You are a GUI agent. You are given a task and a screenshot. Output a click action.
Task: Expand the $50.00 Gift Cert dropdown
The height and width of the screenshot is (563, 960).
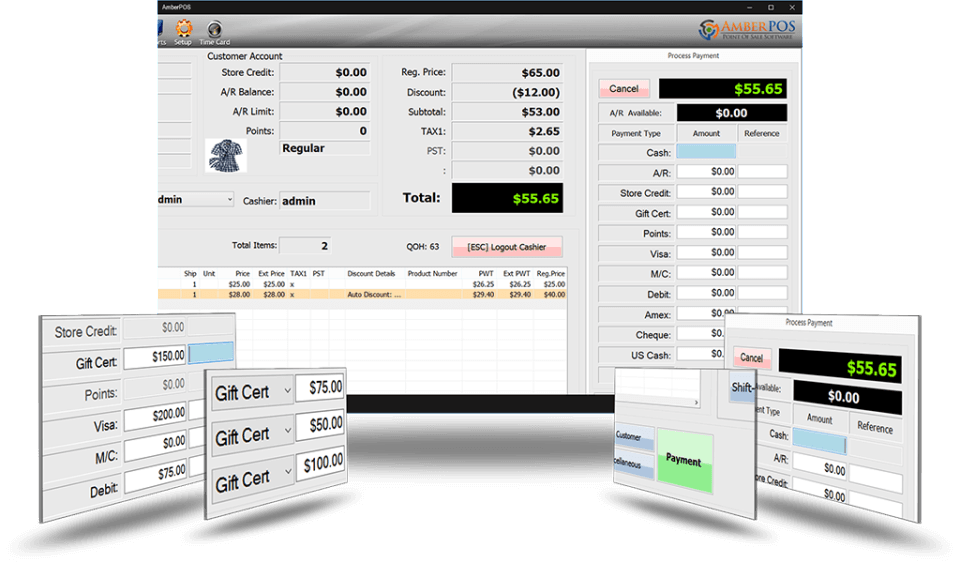pyautogui.click(x=288, y=431)
